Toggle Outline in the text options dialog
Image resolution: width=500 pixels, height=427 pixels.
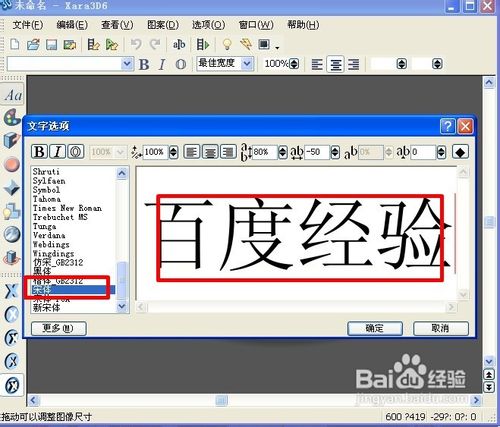click(x=76, y=152)
